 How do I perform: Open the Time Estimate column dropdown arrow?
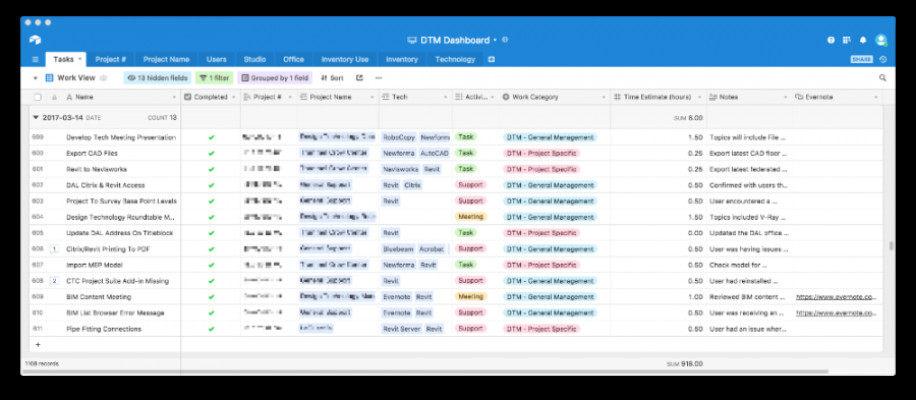700,98
